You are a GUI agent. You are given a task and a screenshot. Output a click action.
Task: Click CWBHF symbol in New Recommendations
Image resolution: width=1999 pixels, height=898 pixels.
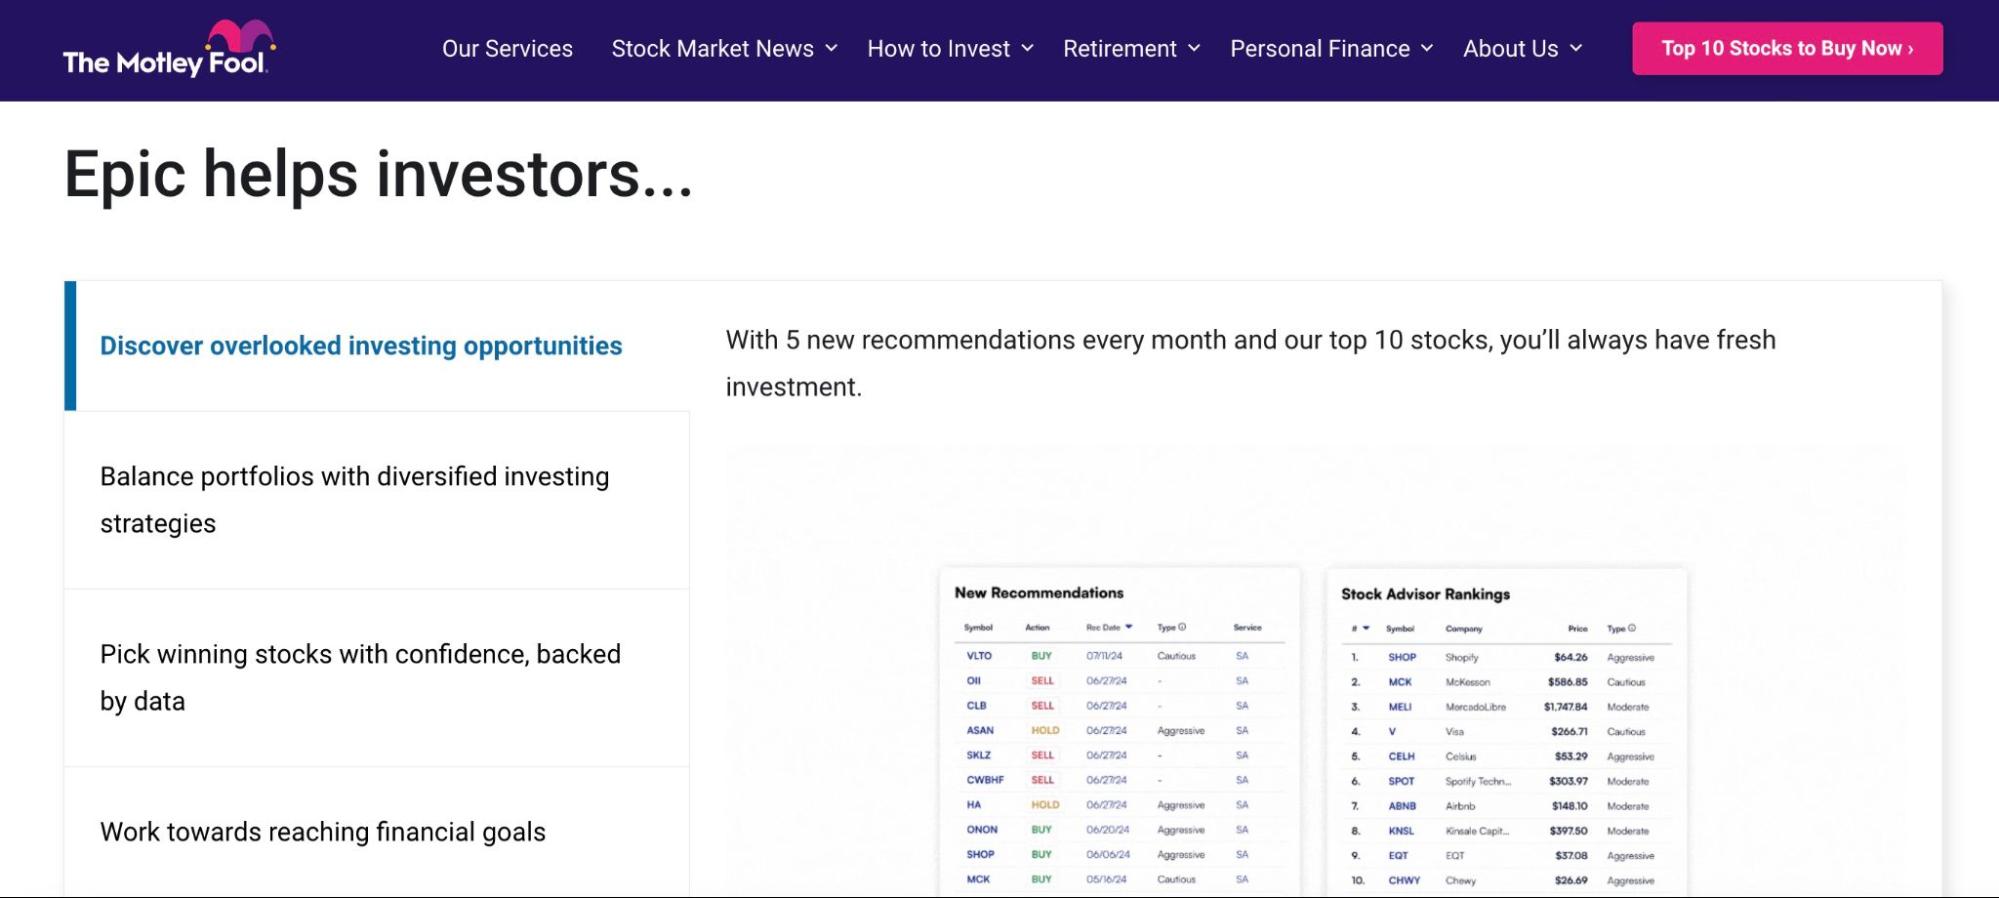pos(985,780)
